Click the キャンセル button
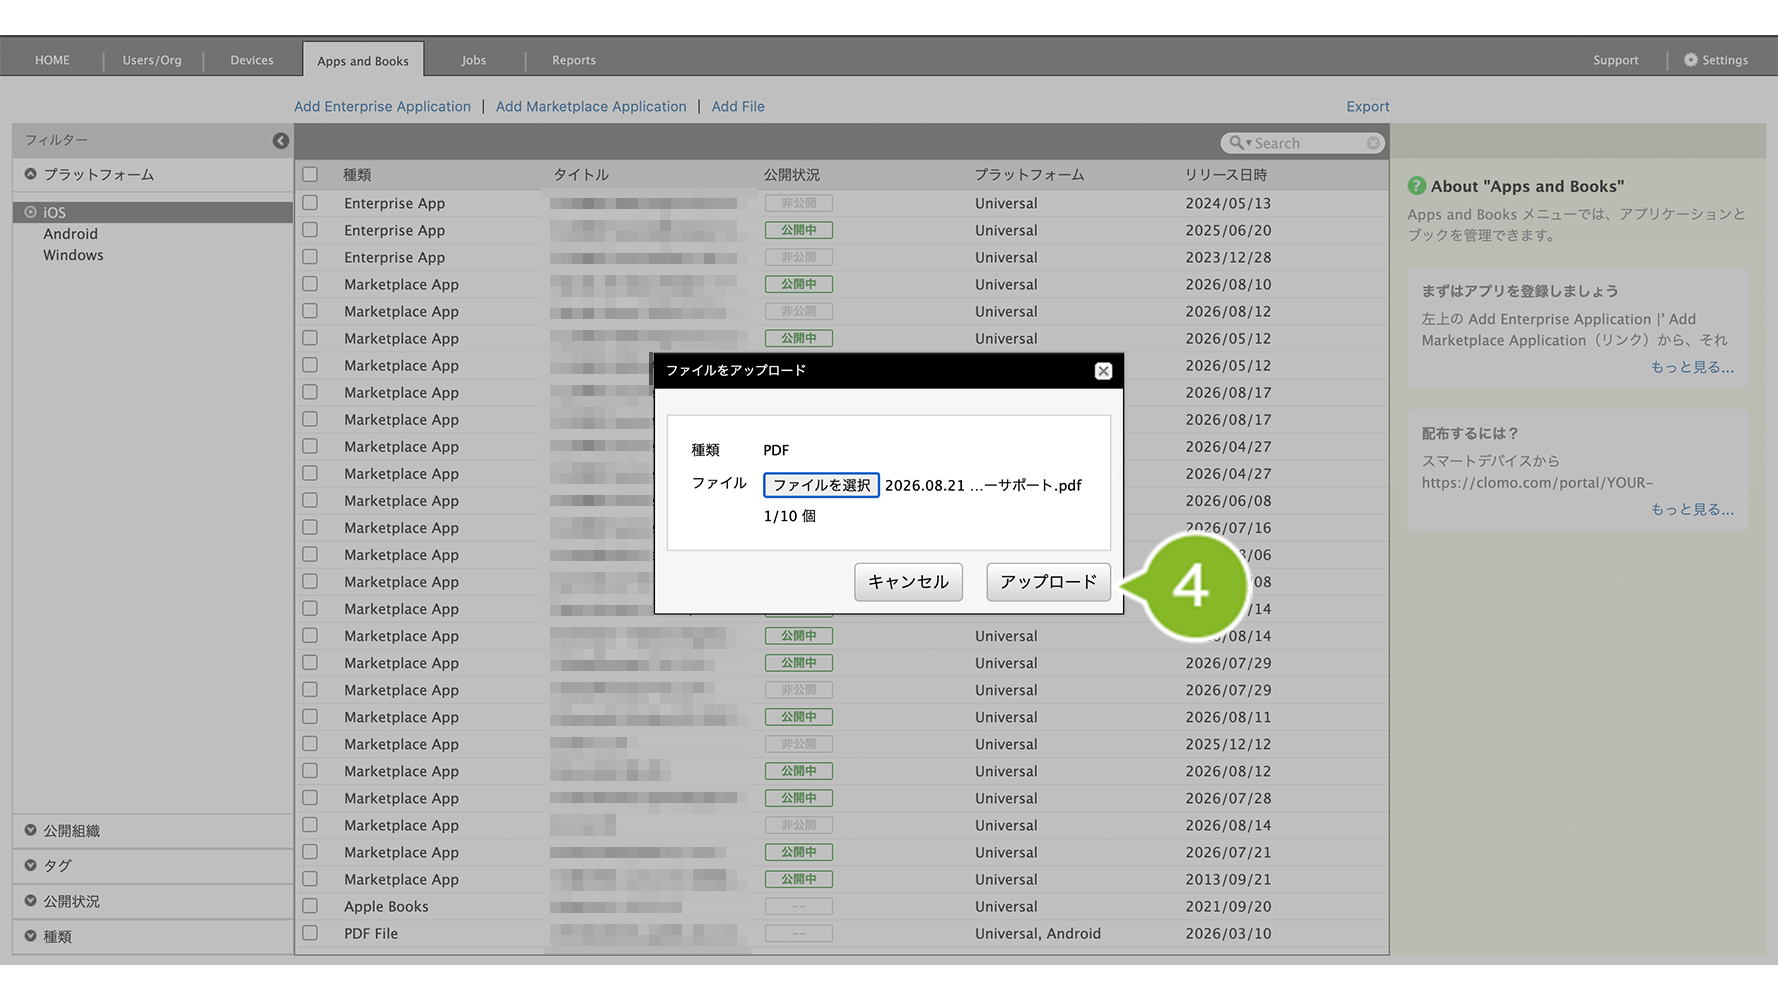The image size is (1778, 1000). tap(908, 582)
